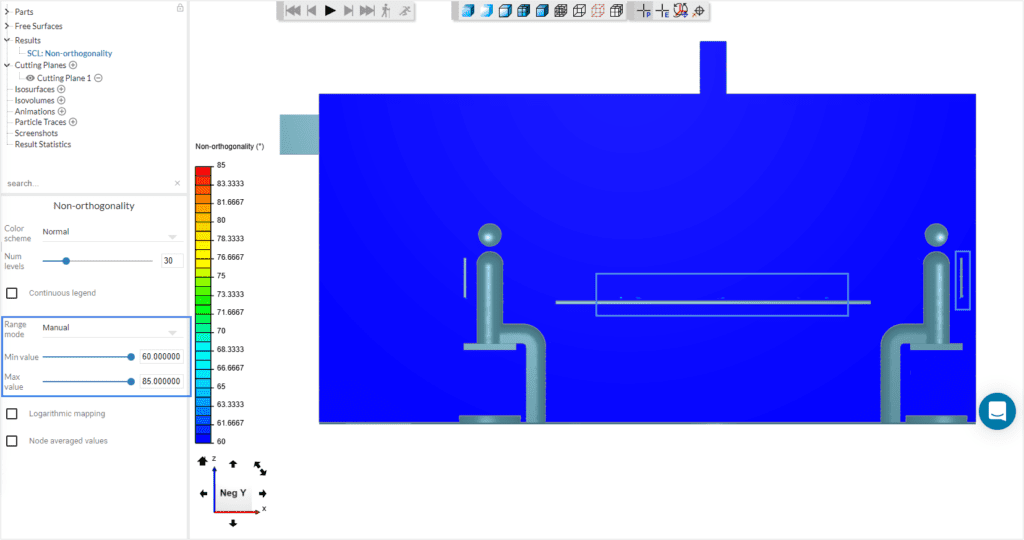Click the Max value input field
Image resolution: width=1024 pixels, height=540 pixels.
click(x=160, y=381)
